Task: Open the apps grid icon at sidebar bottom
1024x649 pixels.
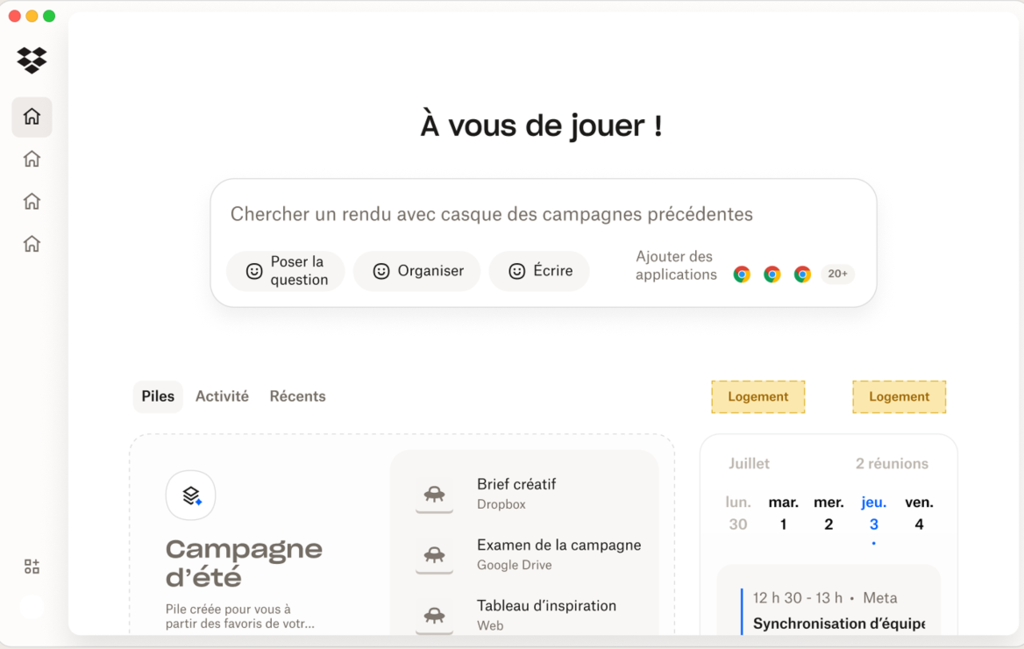Action: tap(31, 566)
